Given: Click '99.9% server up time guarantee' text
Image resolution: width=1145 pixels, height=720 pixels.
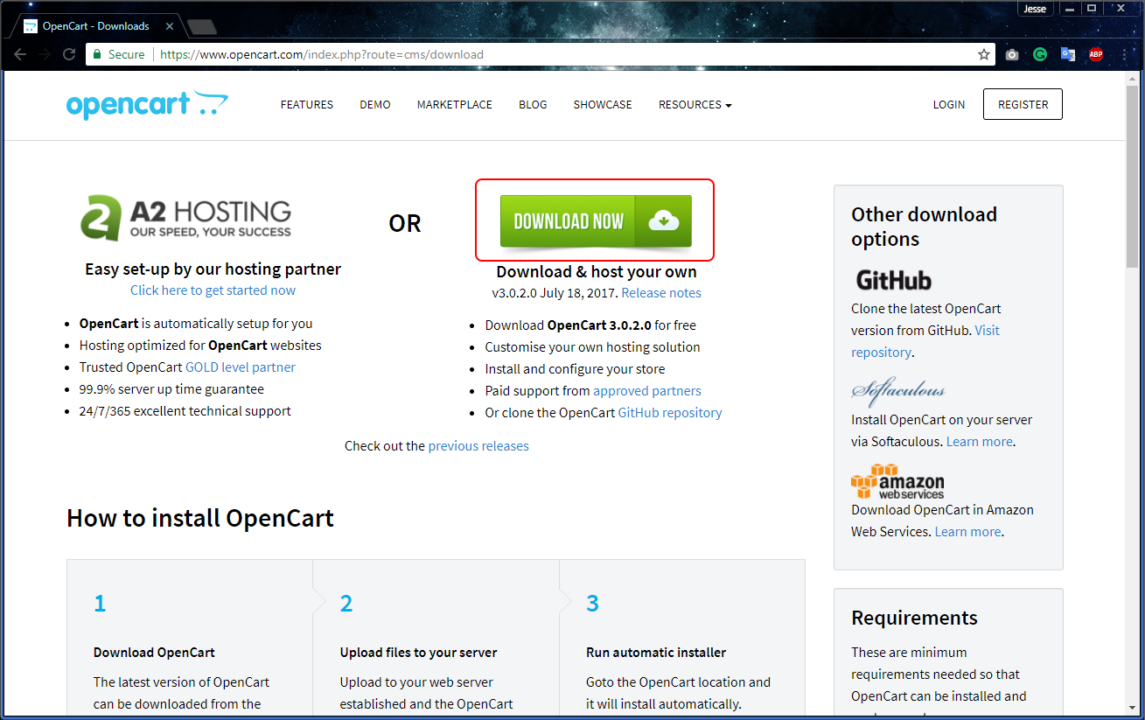Looking at the screenshot, I should tap(172, 389).
